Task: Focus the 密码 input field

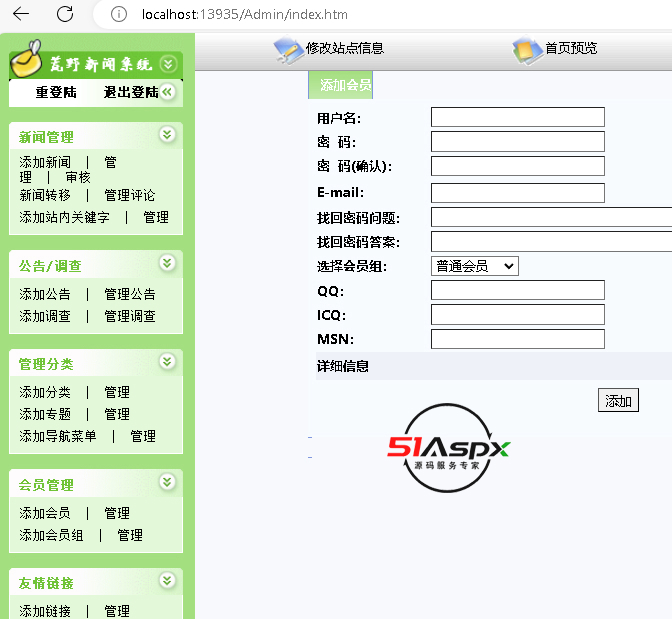Action: (x=518, y=141)
